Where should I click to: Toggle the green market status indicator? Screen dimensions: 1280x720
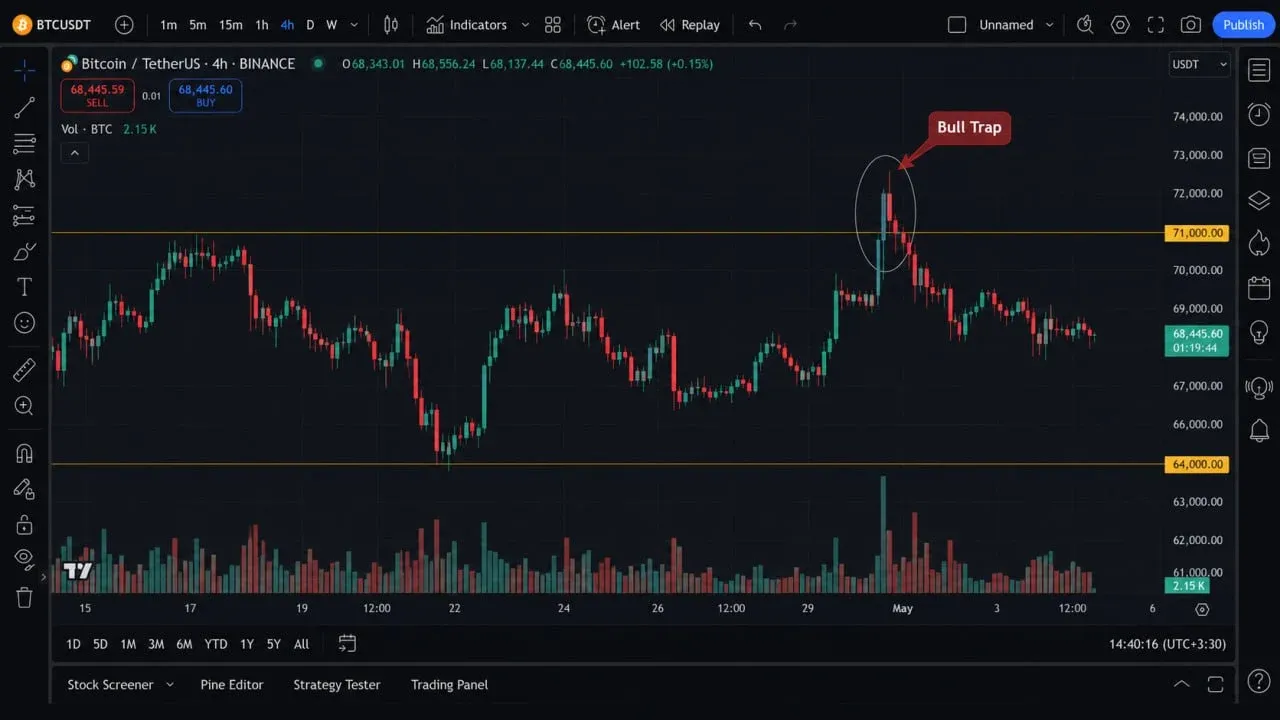pos(318,63)
